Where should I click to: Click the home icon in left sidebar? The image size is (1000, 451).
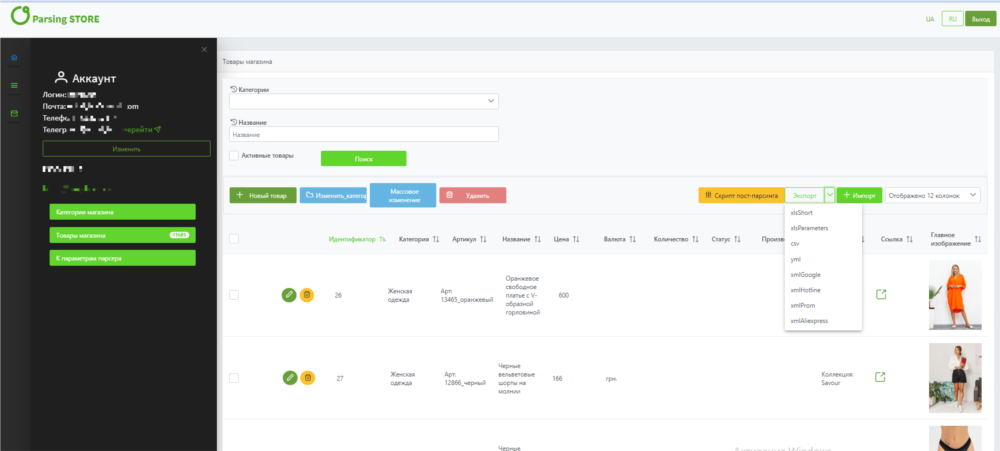(14, 57)
